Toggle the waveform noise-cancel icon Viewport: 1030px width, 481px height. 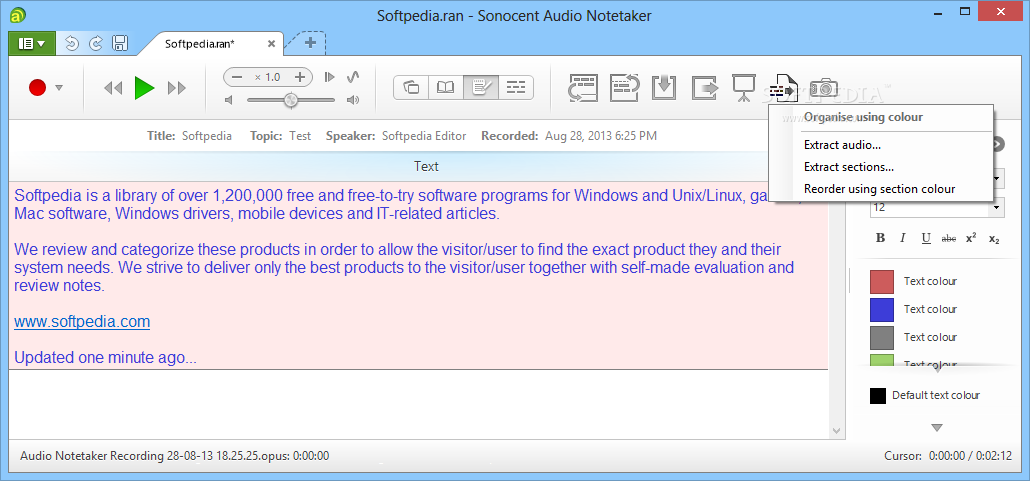[x=353, y=76]
